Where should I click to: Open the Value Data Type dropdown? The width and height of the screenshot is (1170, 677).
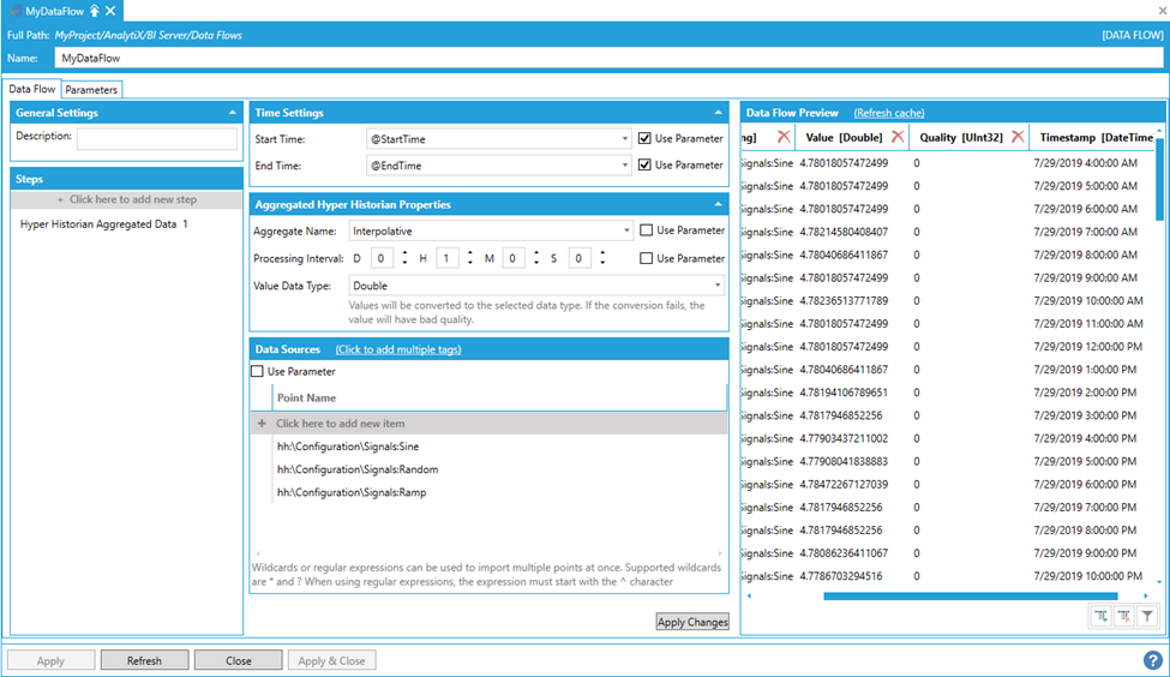click(718, 286)
